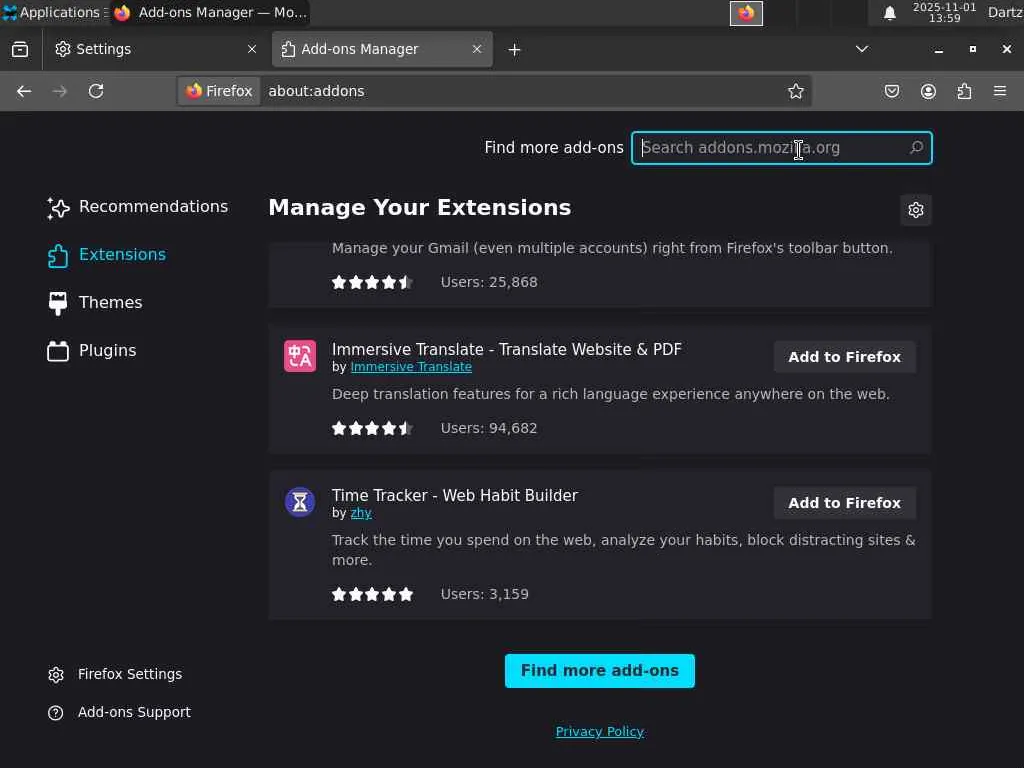The height and width of the screenshot is (768, 1024).
Task: Bookmark this page with the star icon
Action: pyautogui.click(x=795, y=91)
